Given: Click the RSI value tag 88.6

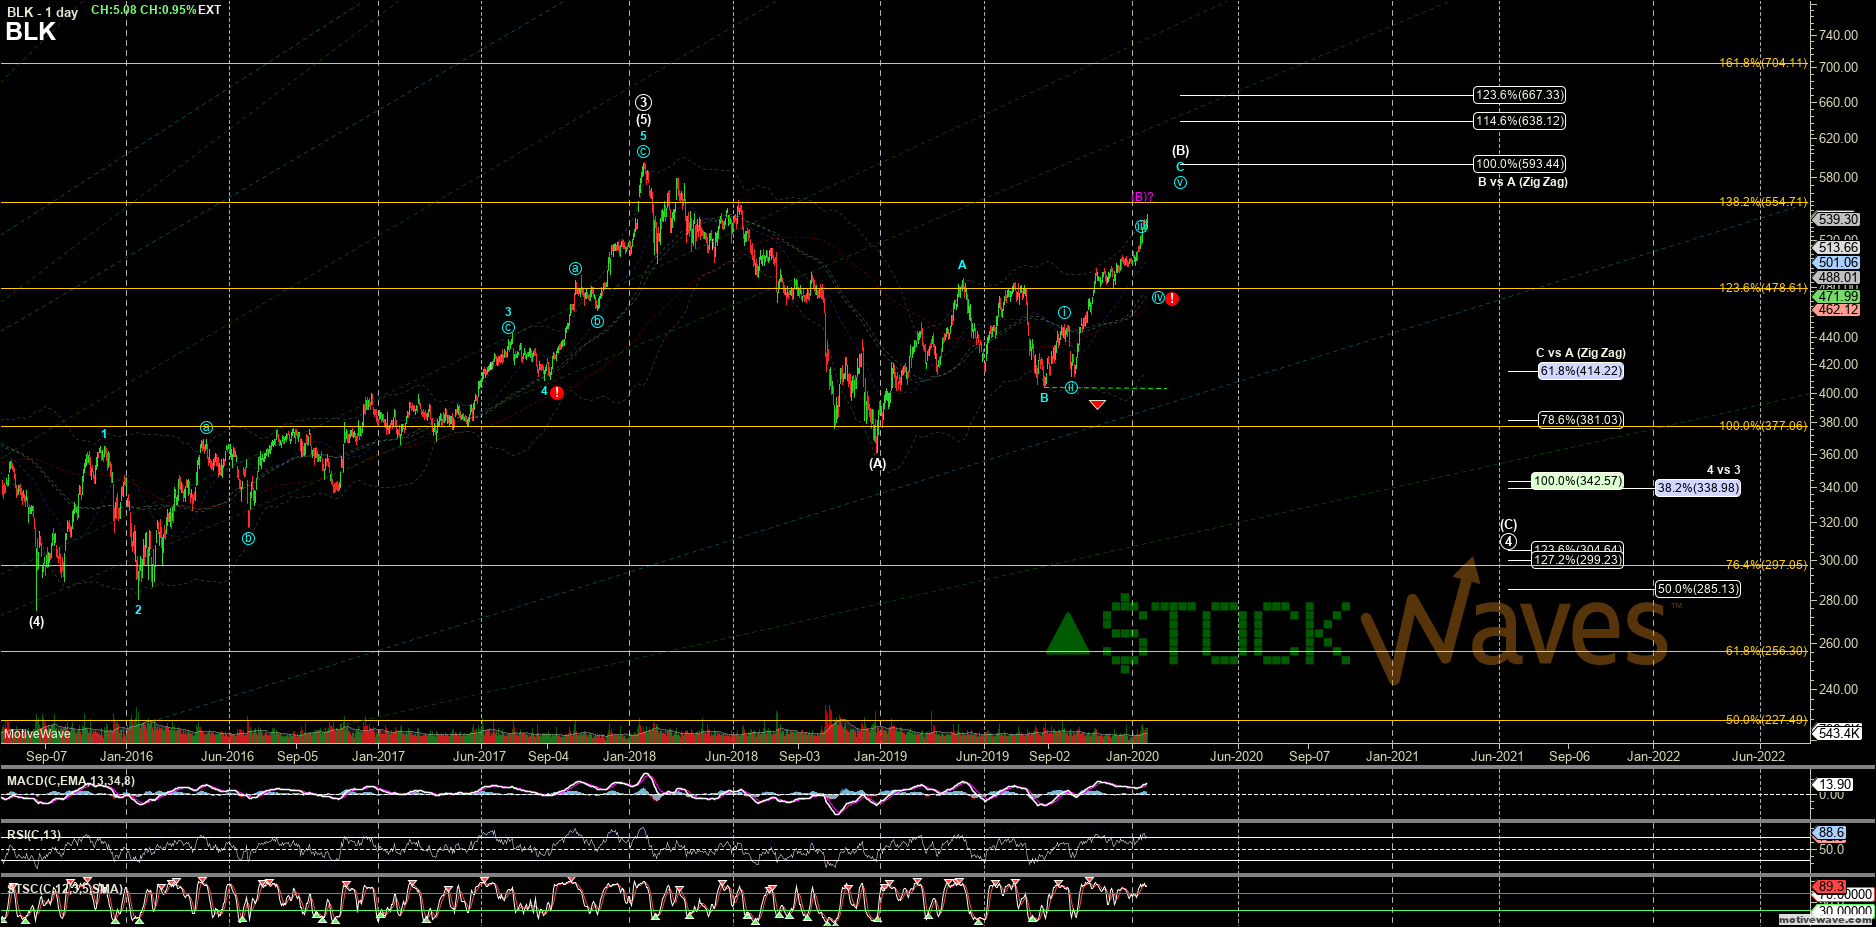Looking at the screenshot, I should (x=1831, y=832).
